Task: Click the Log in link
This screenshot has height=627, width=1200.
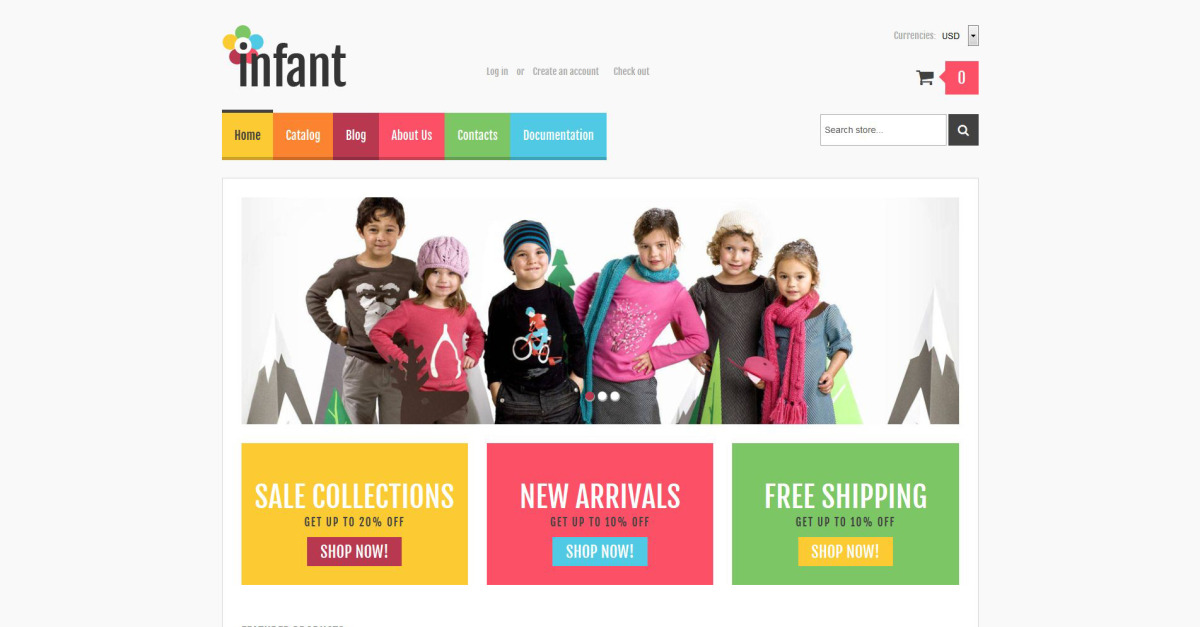Action: tap(497, 71)
